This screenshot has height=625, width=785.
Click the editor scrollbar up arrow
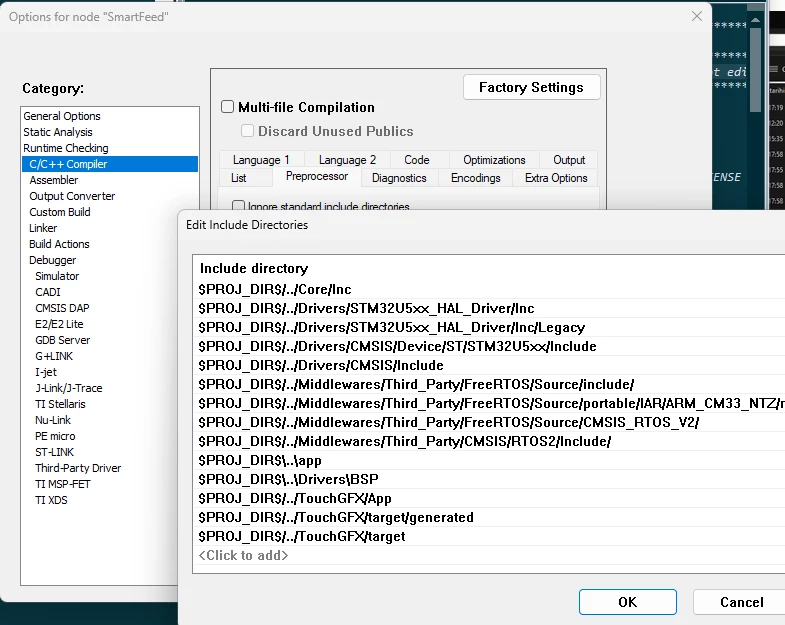755,20
